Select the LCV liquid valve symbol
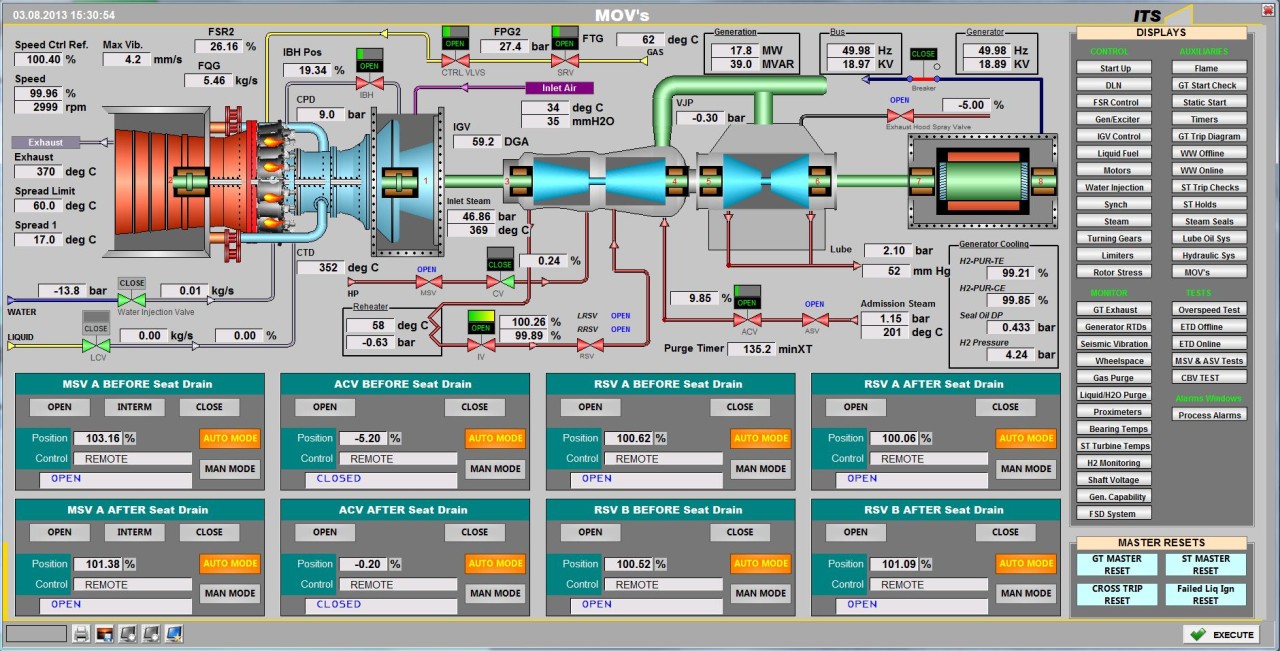1280x651 pixels. click(95, 345)
